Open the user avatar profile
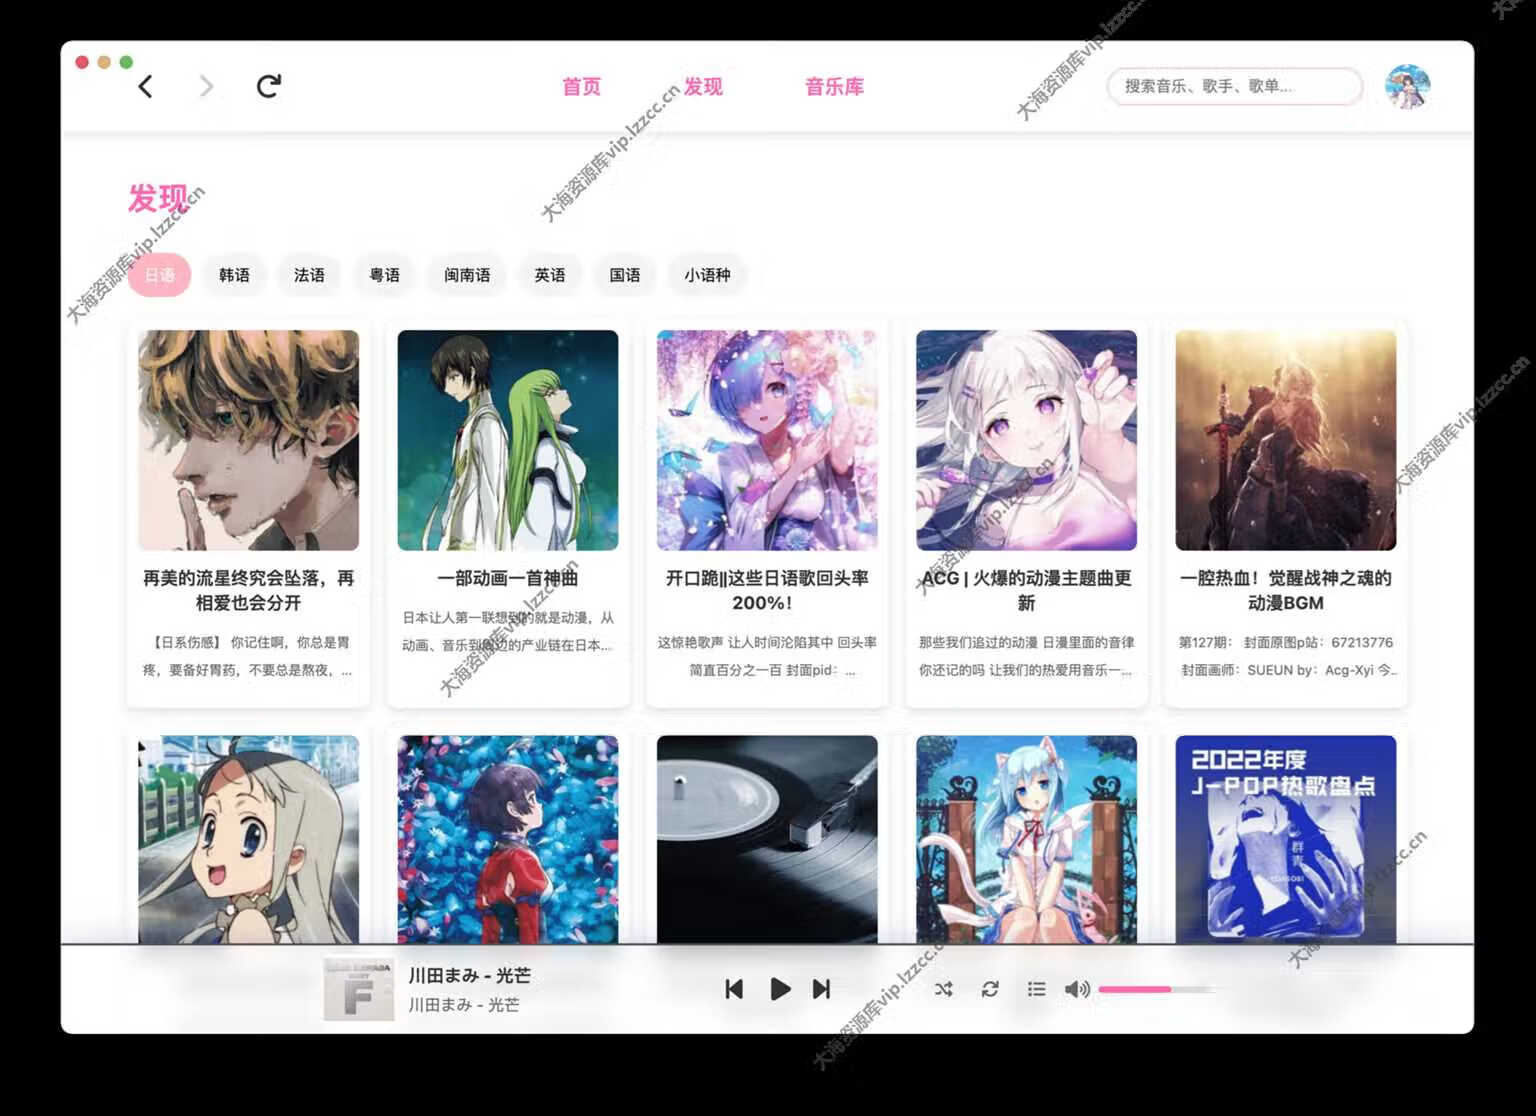 coord(1408,87)
